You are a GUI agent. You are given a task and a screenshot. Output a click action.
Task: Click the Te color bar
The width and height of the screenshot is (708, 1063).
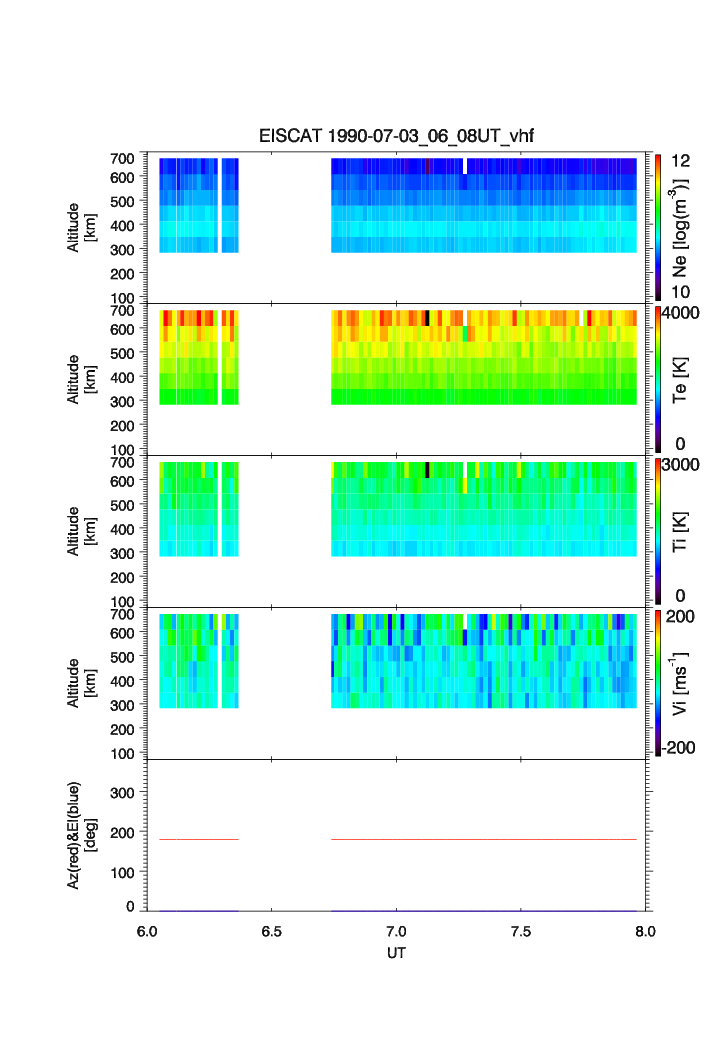658,379
